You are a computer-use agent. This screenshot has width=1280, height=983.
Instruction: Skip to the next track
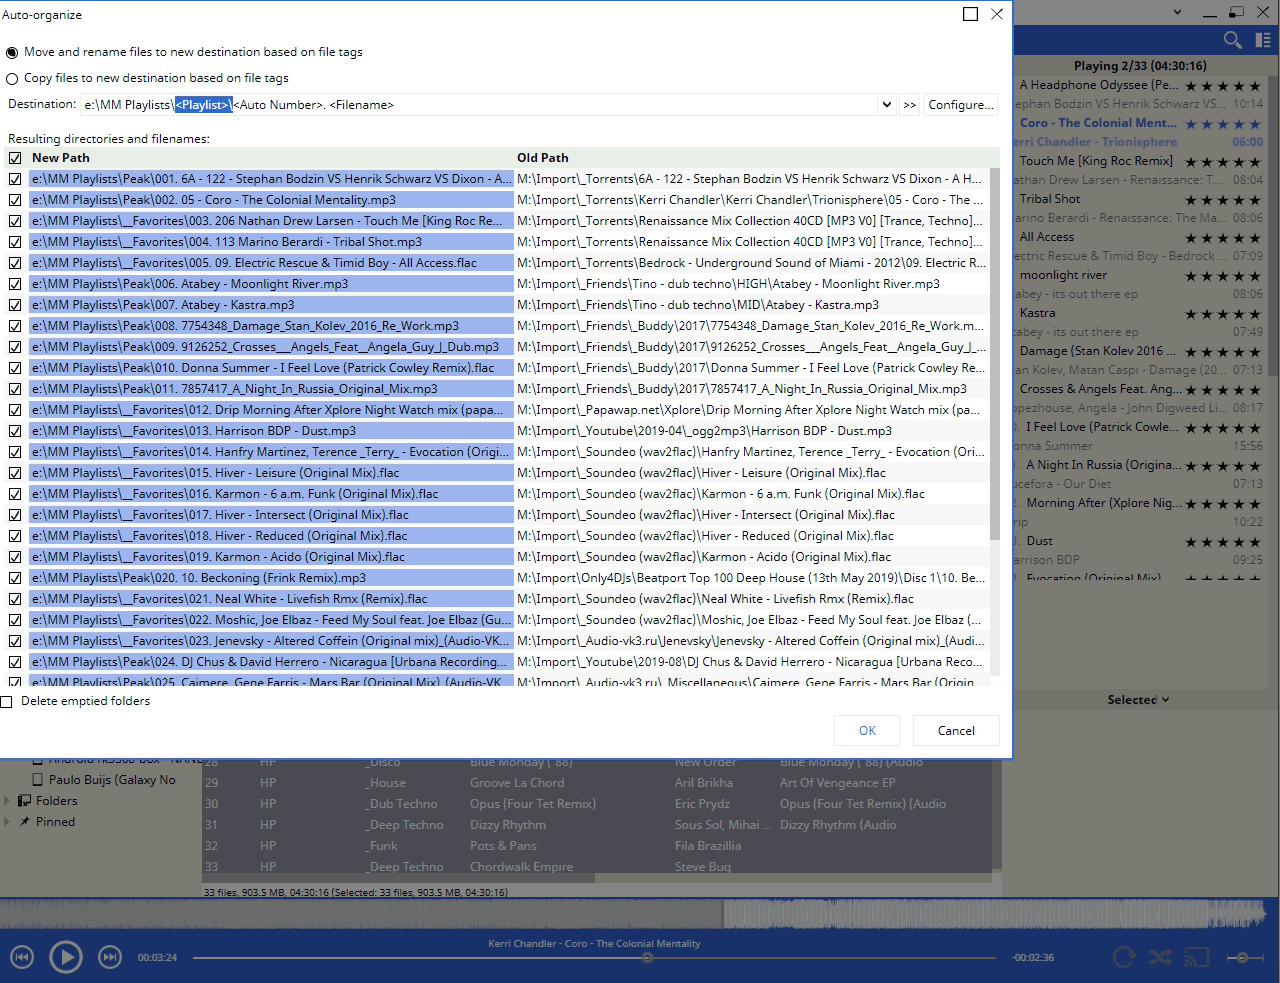click(110, 957)
